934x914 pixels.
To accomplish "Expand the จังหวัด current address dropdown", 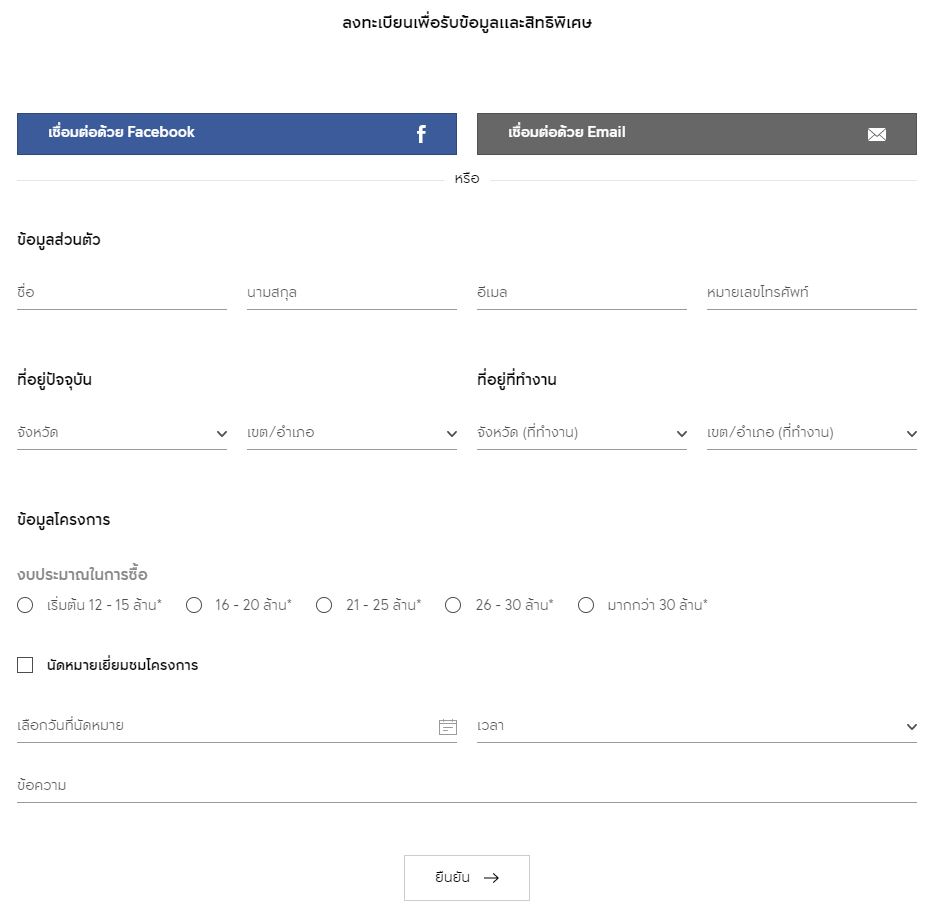I will tap(122, 433).
